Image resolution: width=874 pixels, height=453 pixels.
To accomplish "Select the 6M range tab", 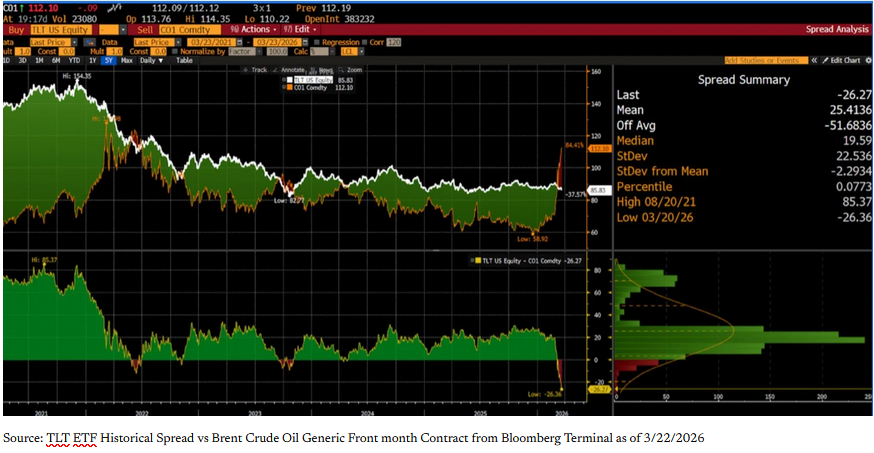I will point(56,60).
